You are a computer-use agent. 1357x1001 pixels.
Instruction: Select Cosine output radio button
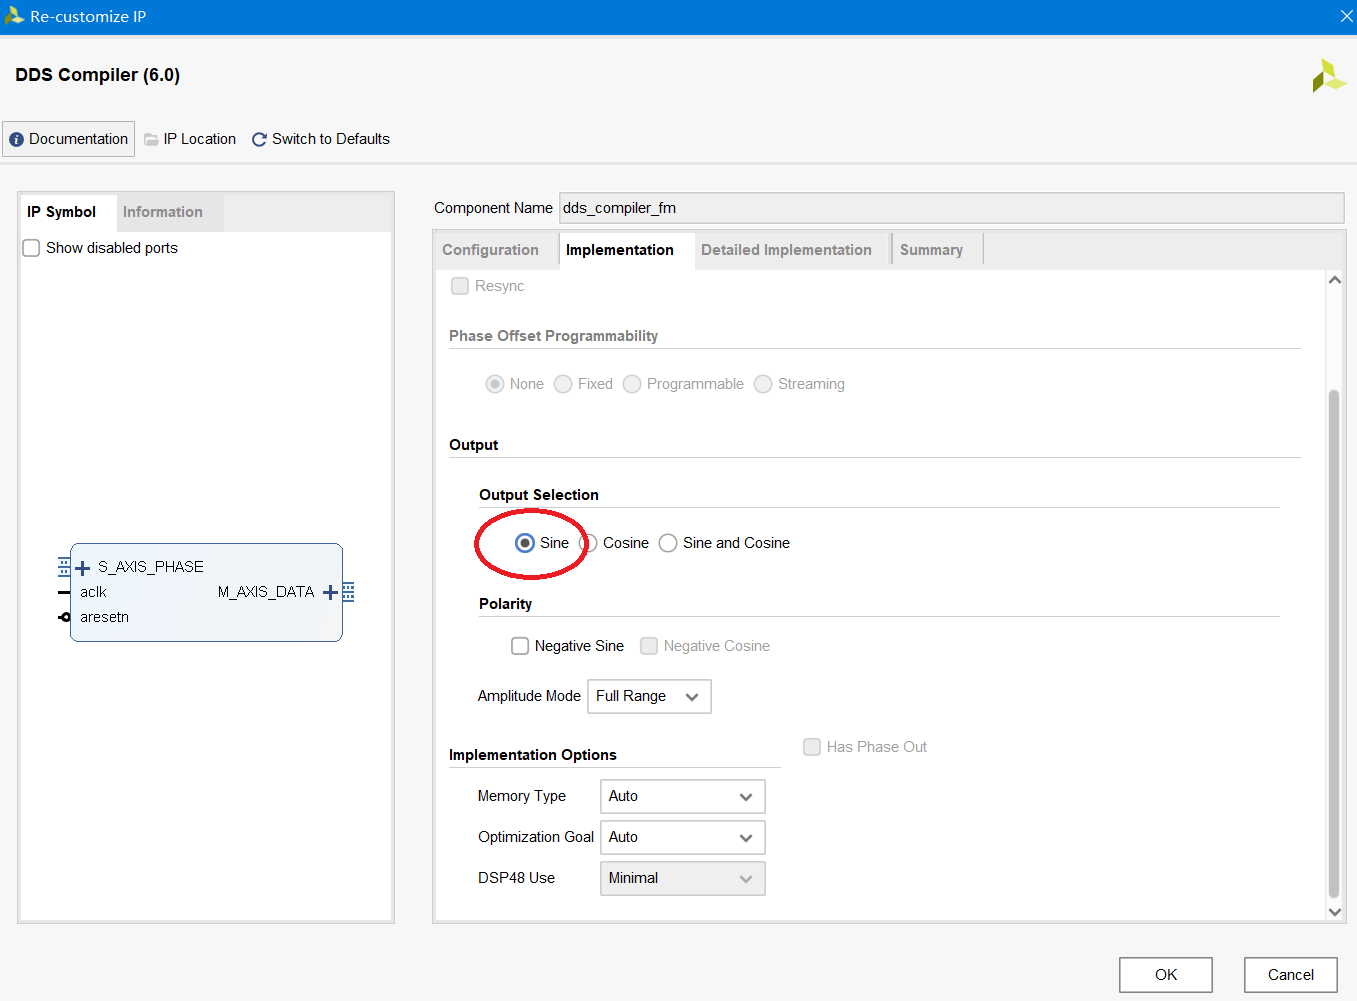pyautogui.click(x=588, y=543)
